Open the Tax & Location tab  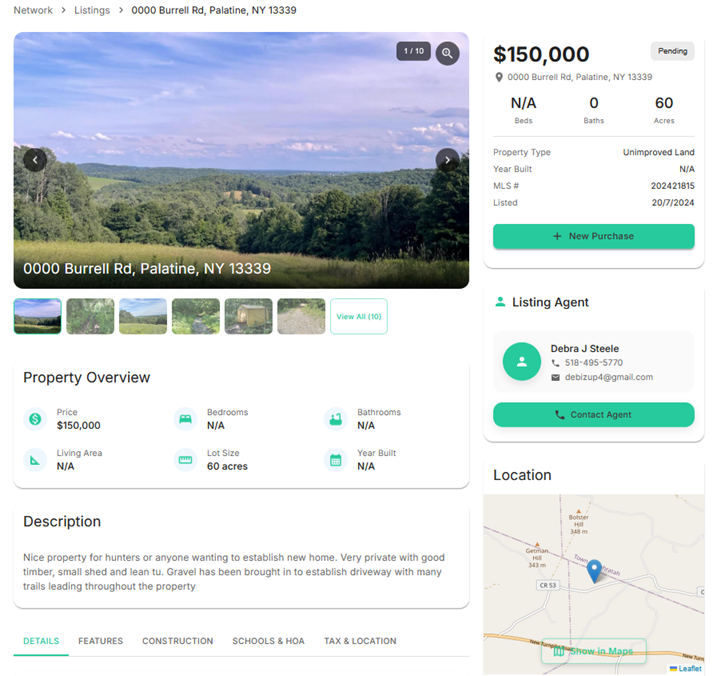pos(360,641)
